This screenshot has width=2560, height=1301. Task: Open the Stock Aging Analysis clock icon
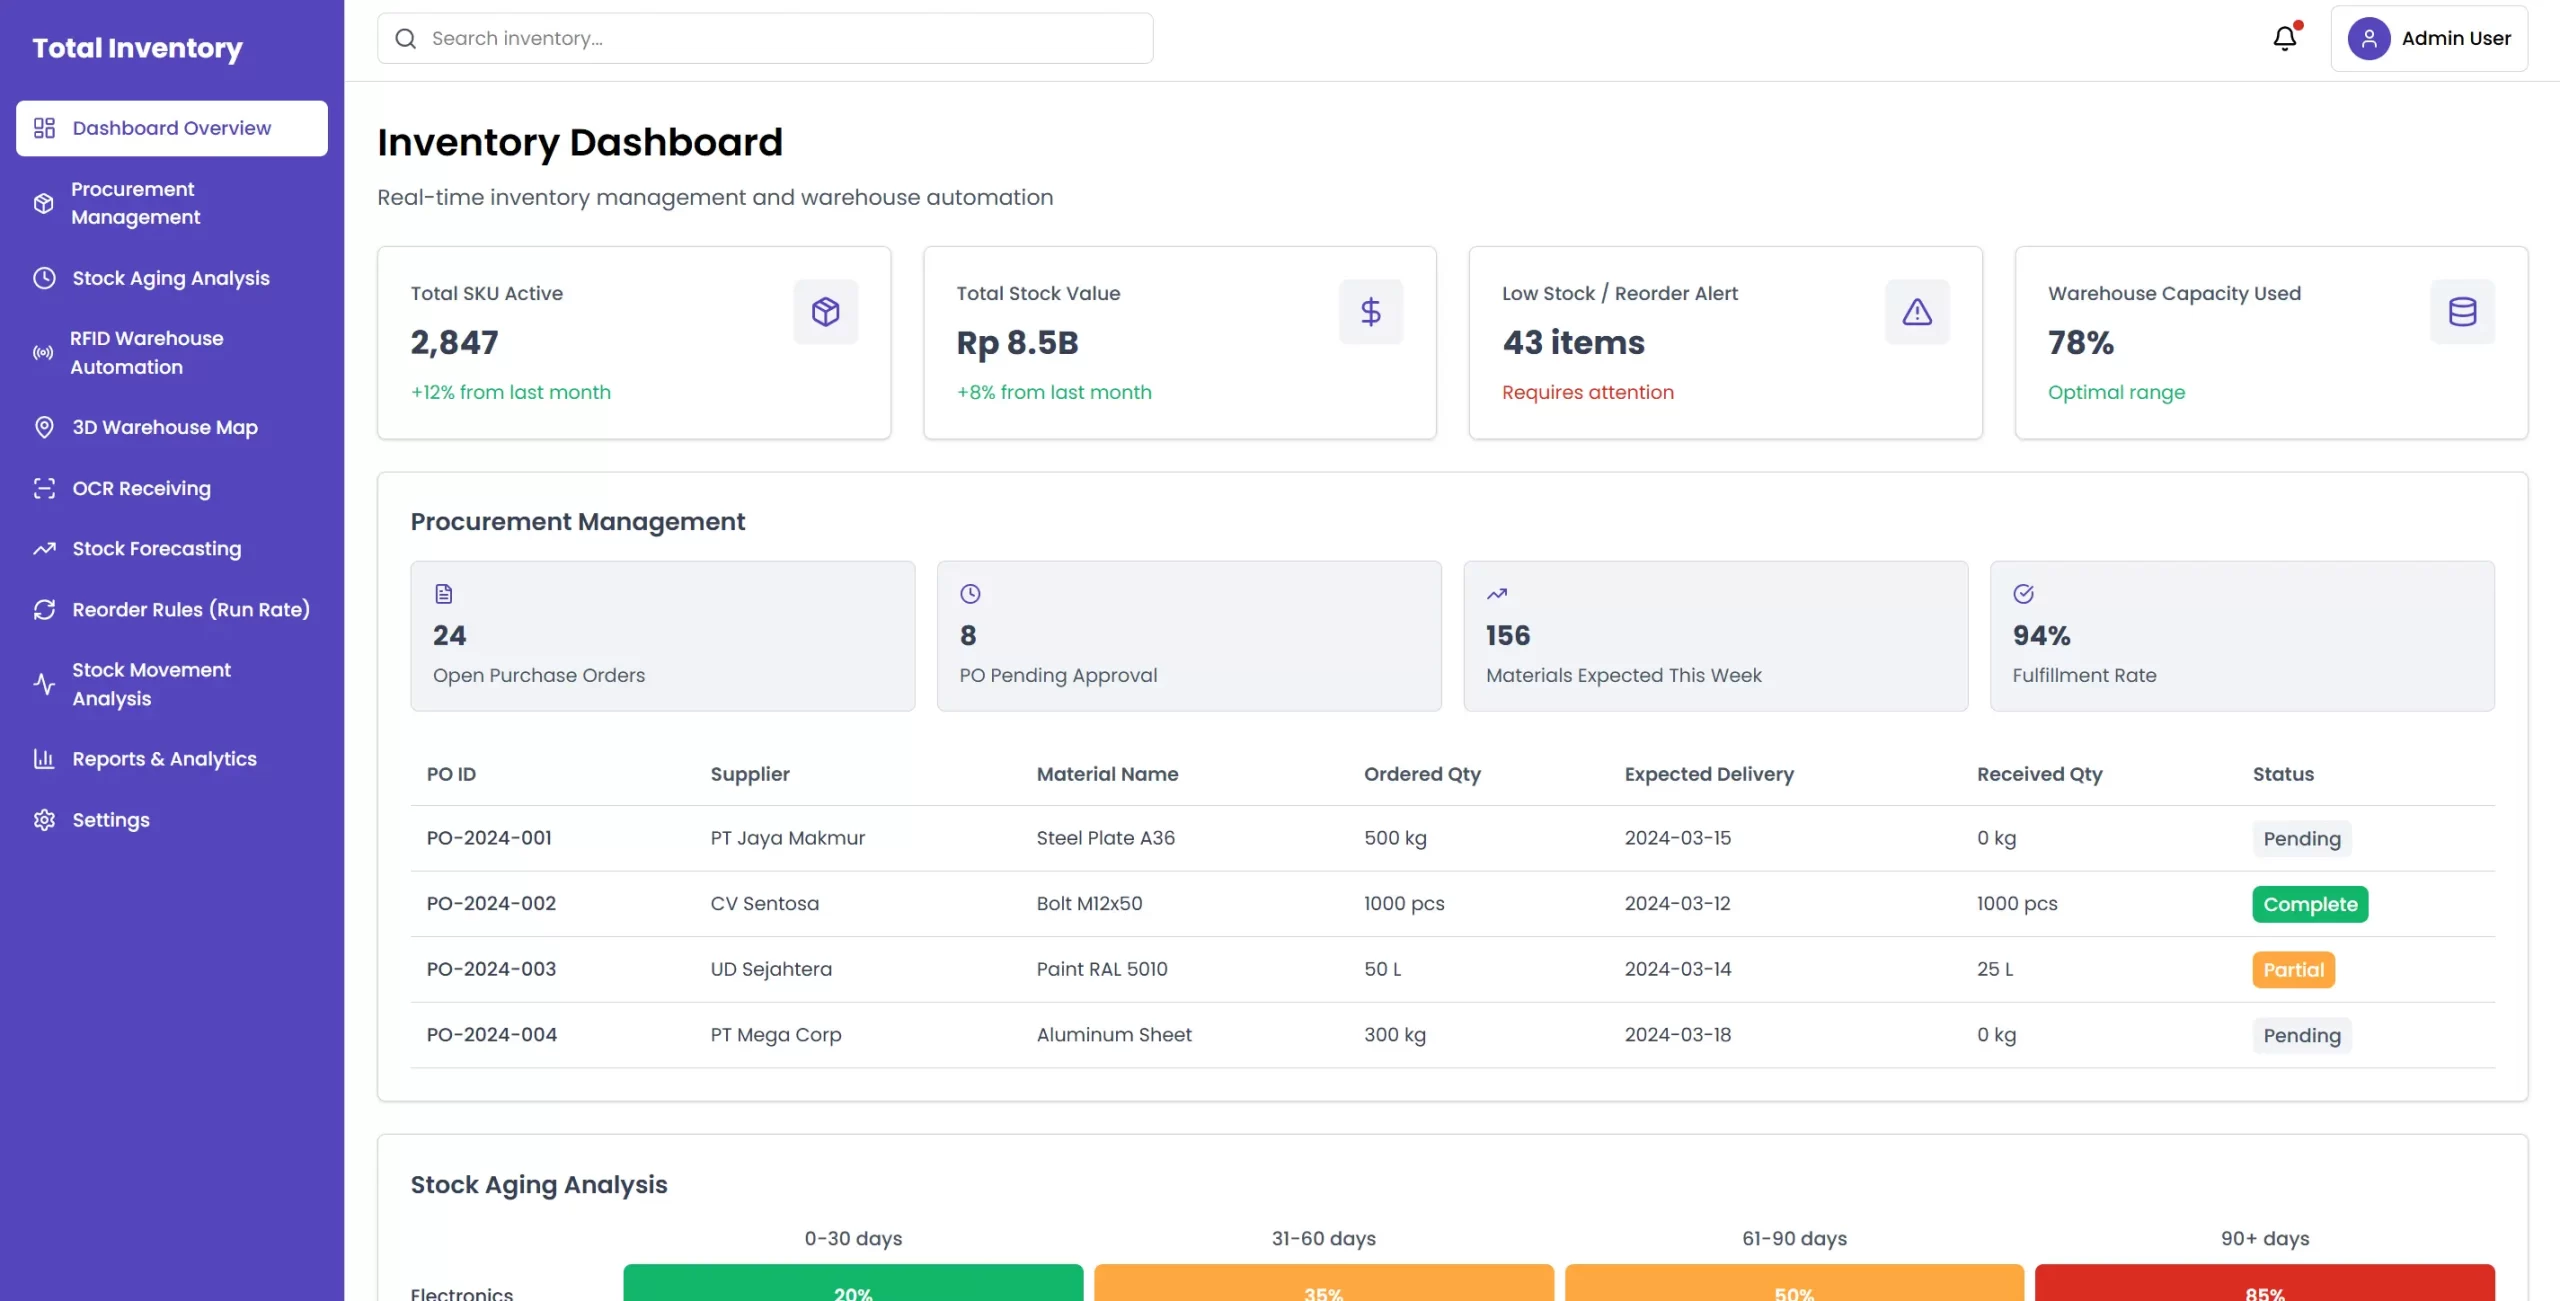click(44, 278)
